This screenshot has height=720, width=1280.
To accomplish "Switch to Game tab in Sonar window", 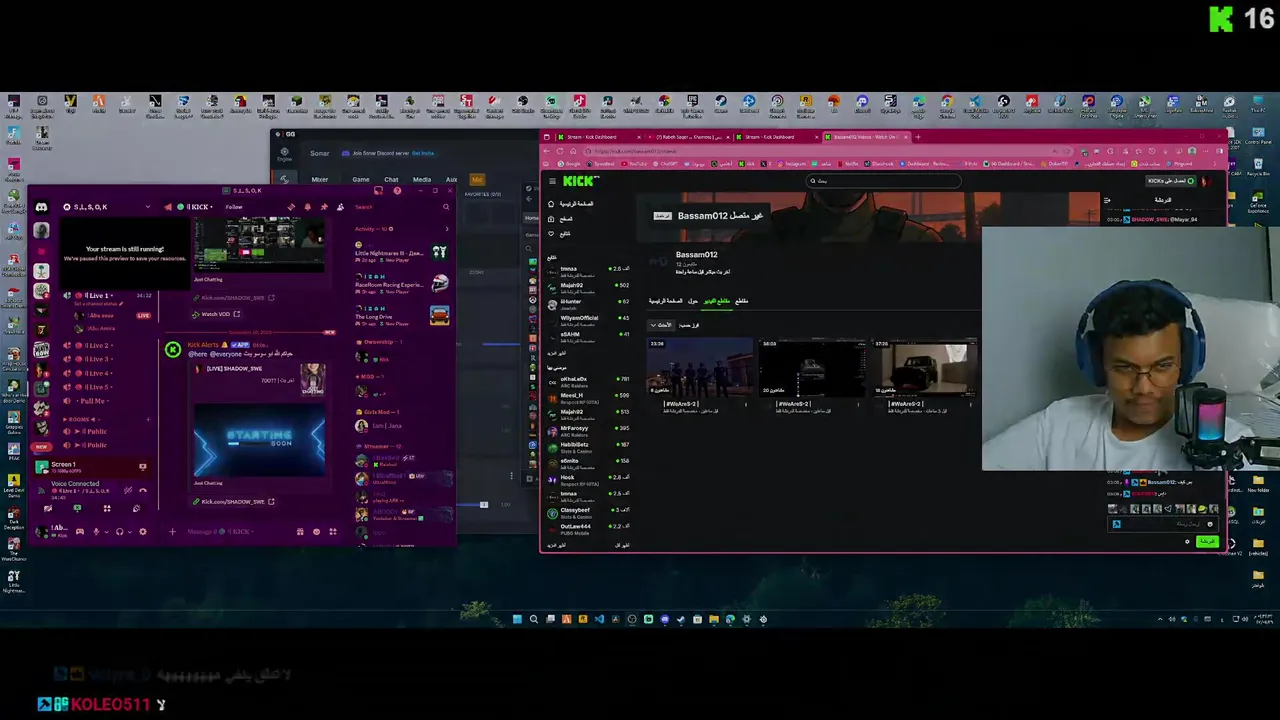I will [361, 179].
